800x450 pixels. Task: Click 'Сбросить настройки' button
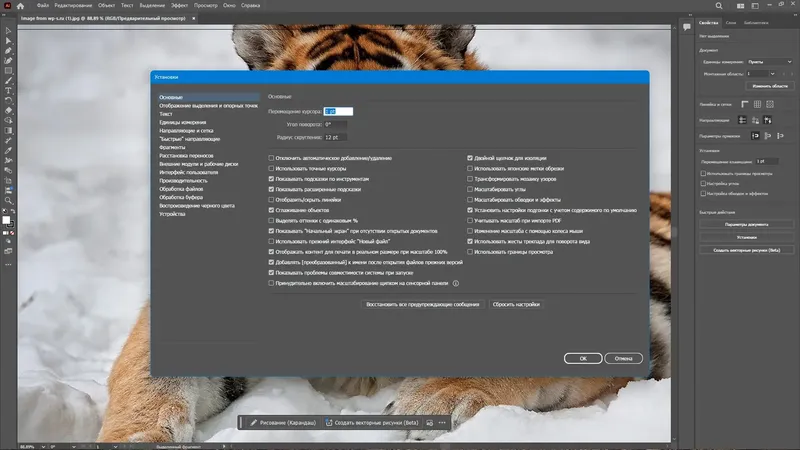[516, 305]
